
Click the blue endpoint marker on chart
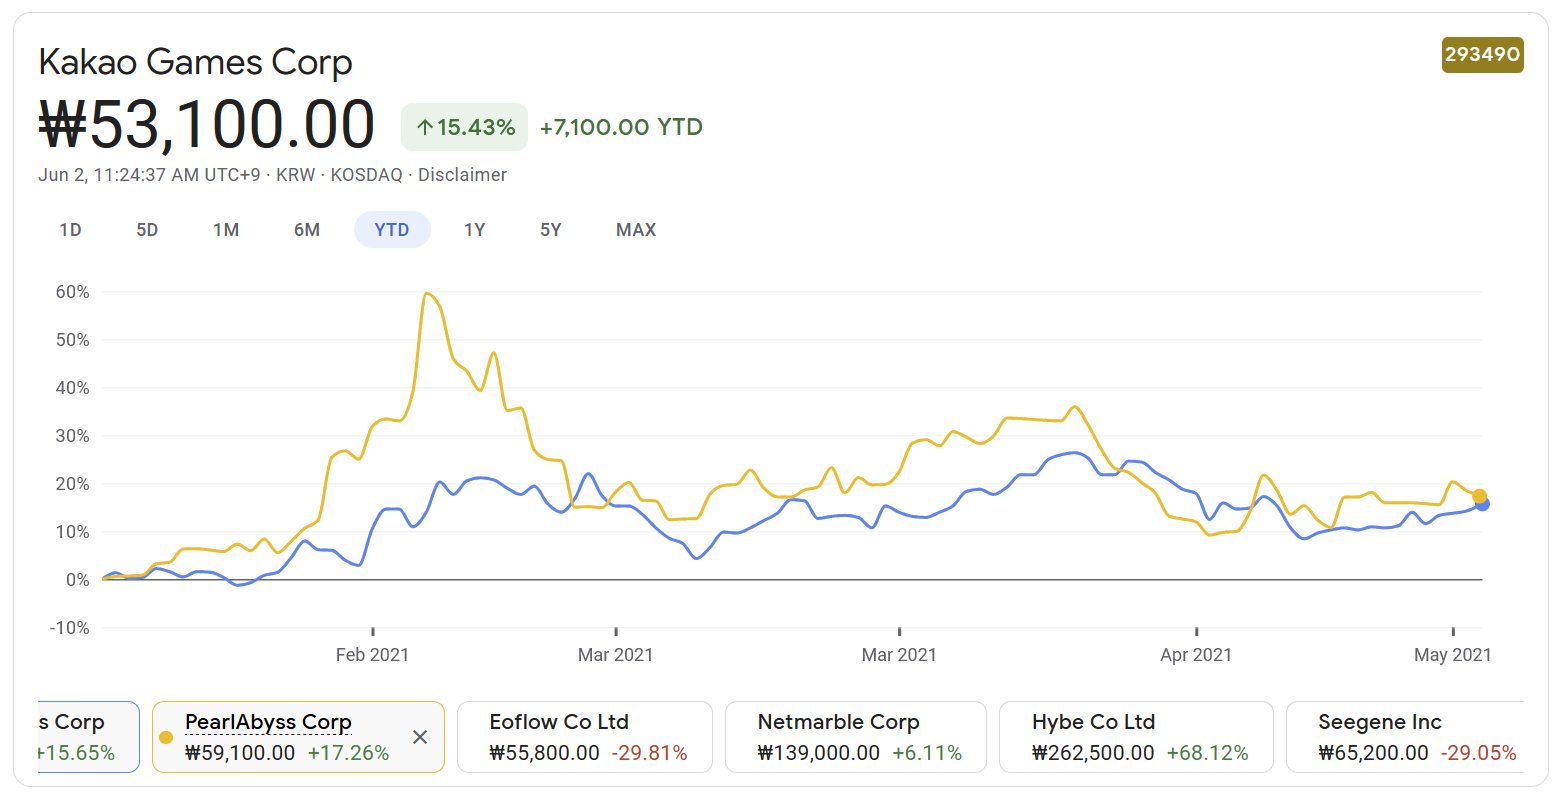tap(1482, 504)
